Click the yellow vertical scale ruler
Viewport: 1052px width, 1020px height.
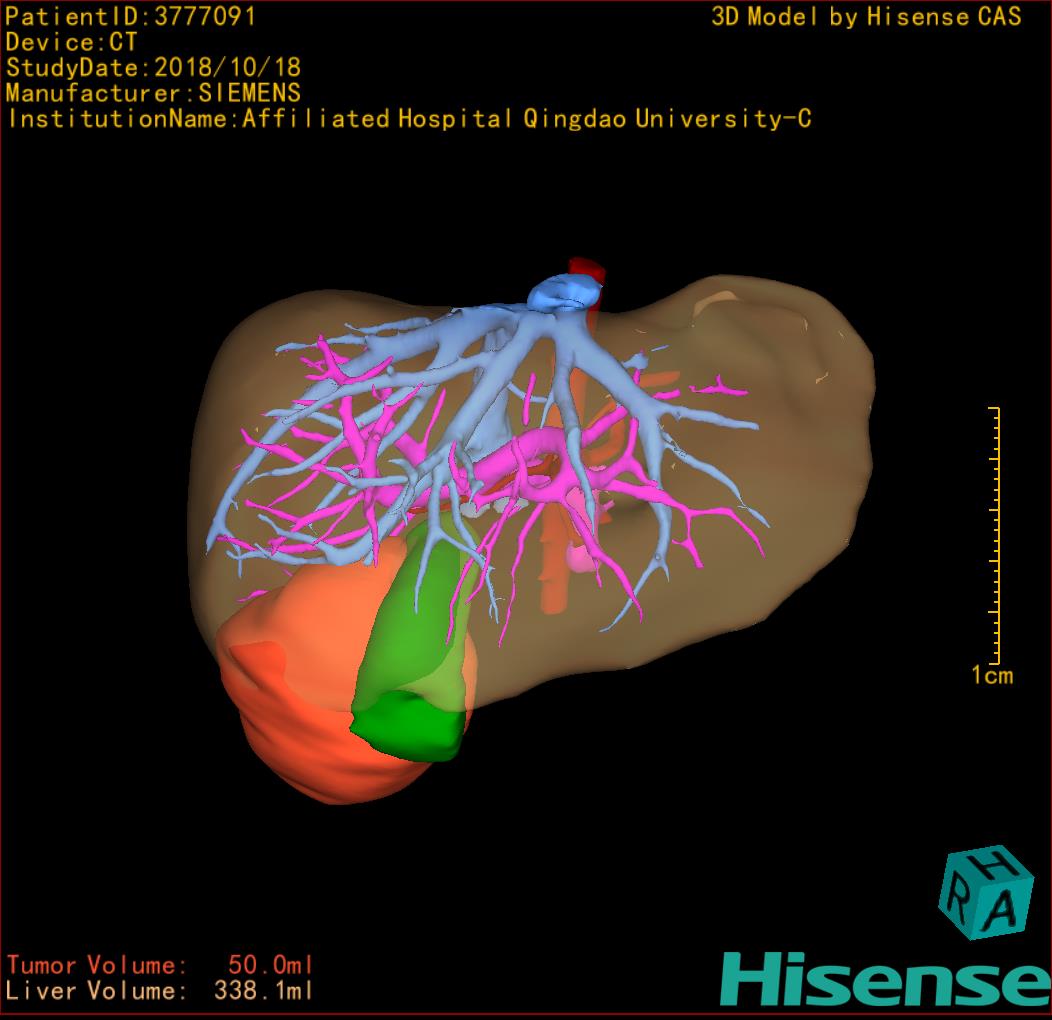pyautogui.click(x=995, y=535)
